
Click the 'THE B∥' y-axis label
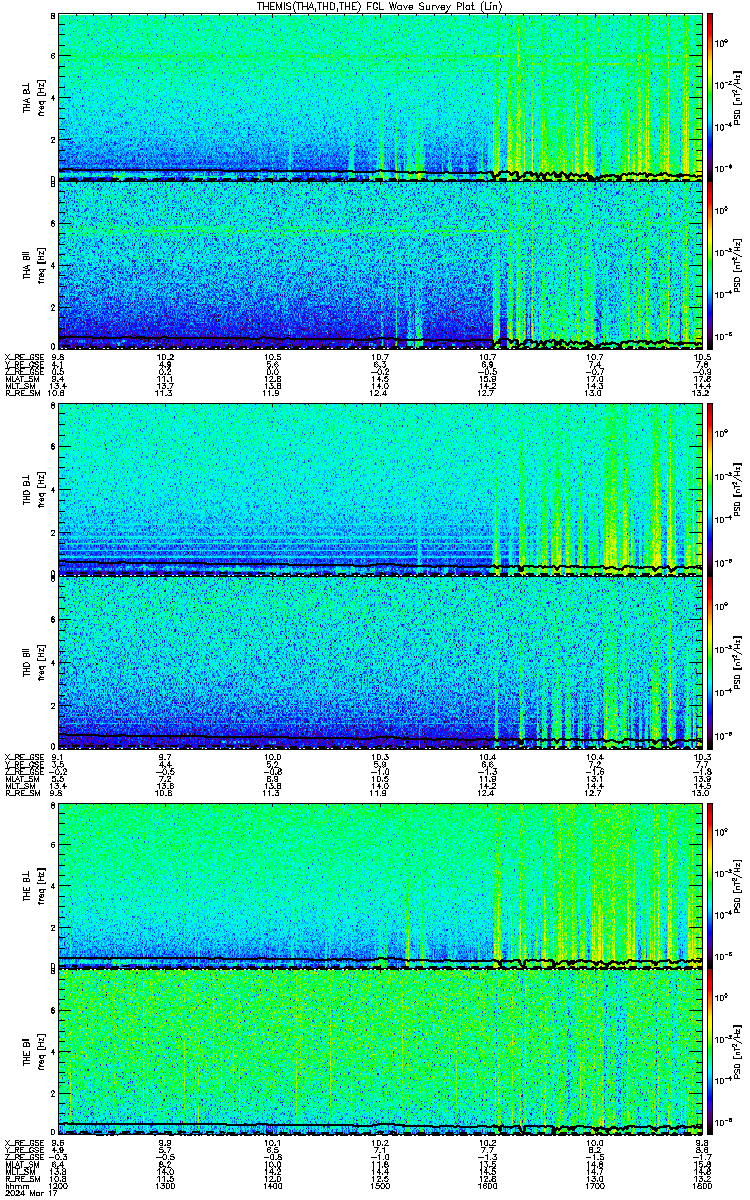29,1053
